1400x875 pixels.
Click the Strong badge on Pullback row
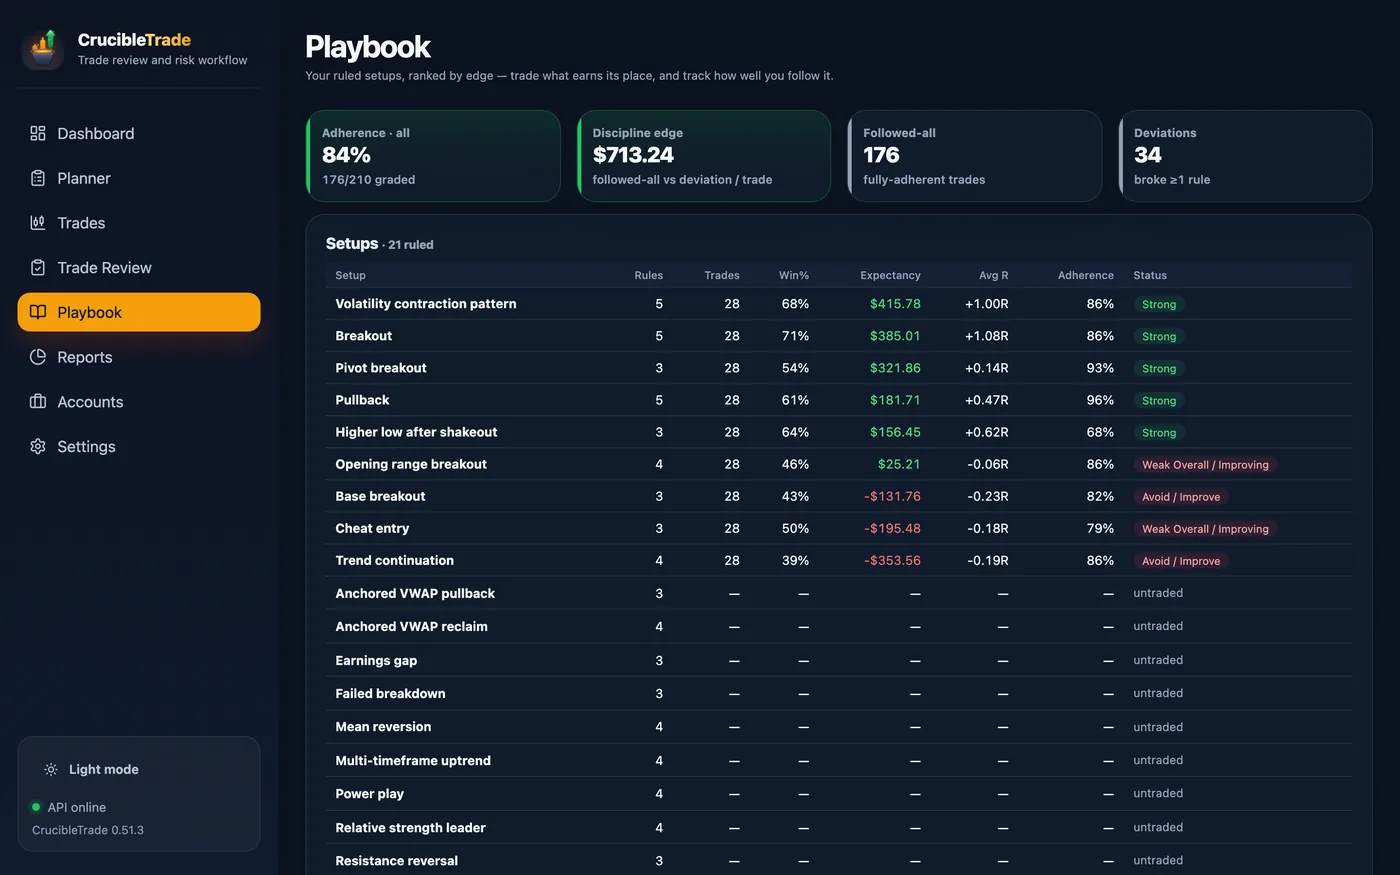[1159, 400]
